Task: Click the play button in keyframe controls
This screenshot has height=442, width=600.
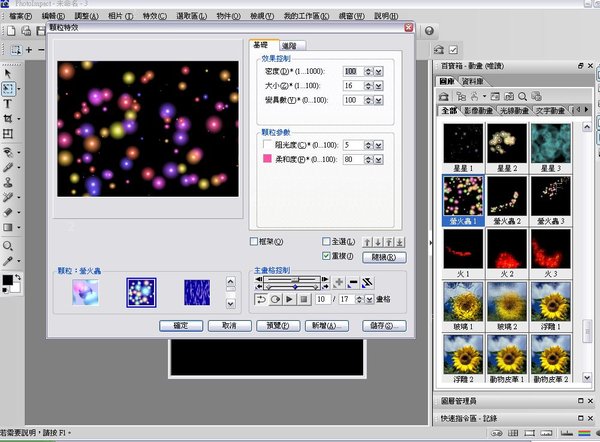Action: pos(288,299)
